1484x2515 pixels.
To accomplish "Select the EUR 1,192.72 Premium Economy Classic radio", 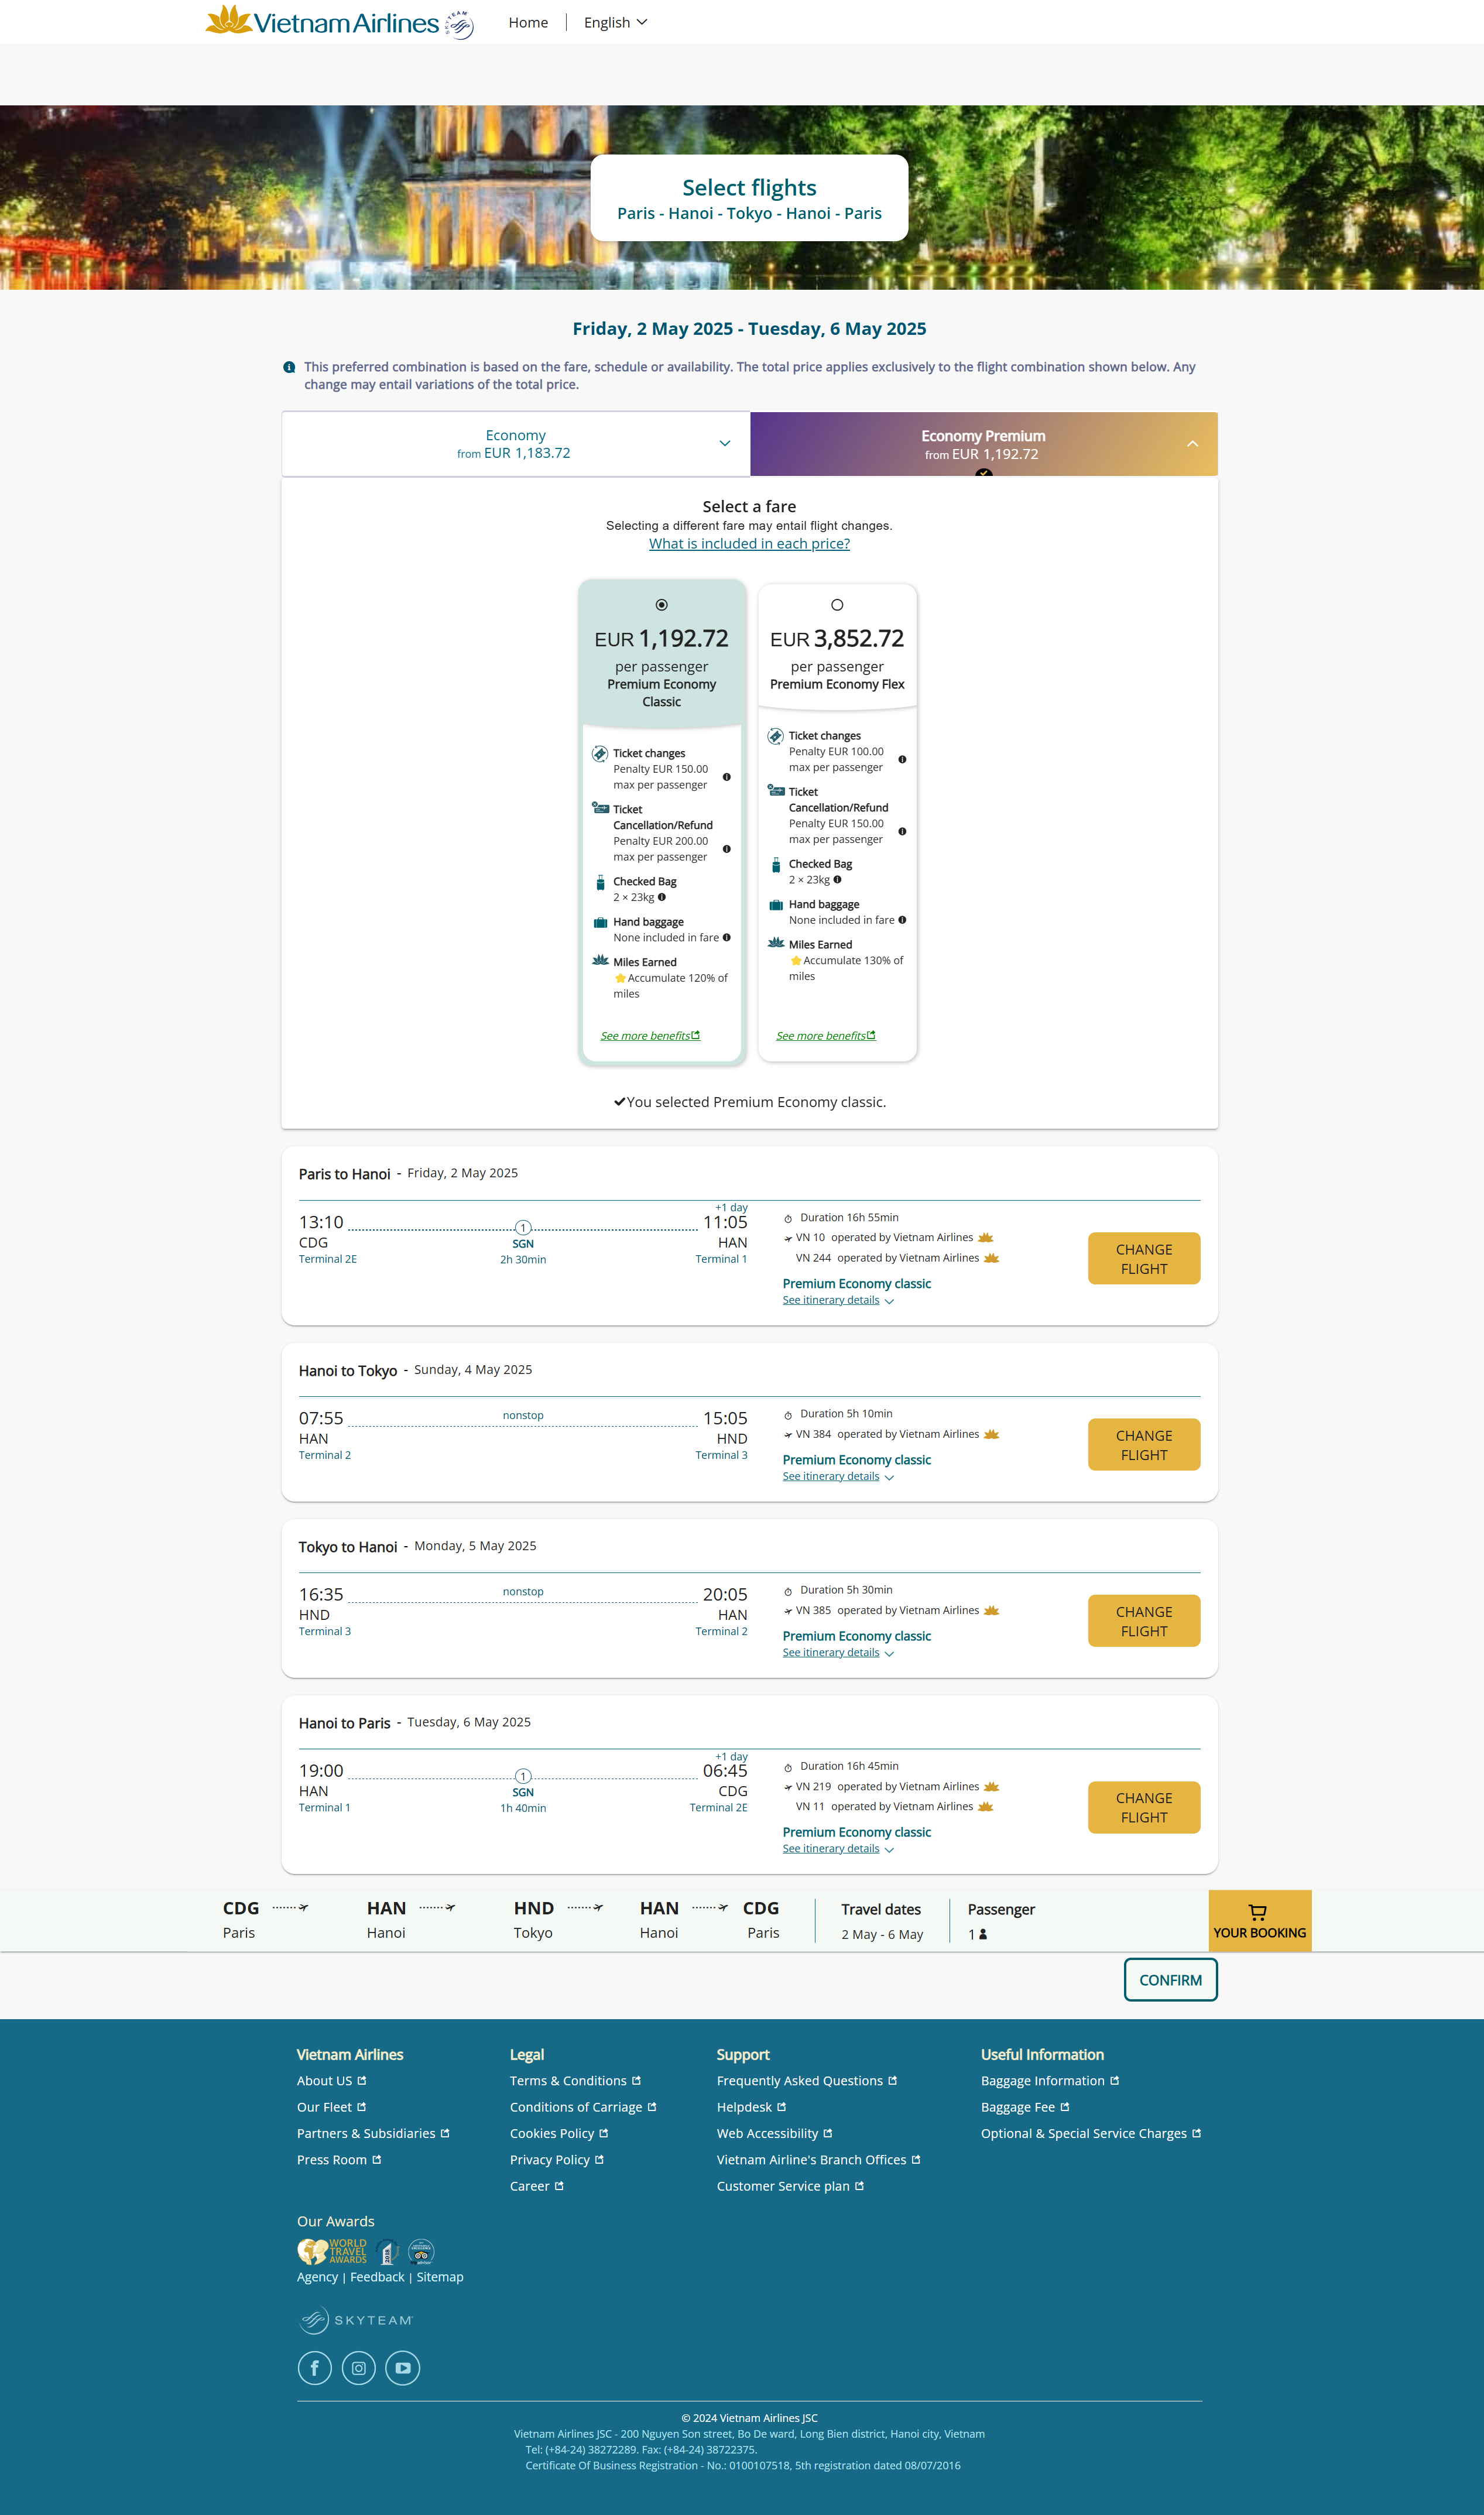I will 661,605.
